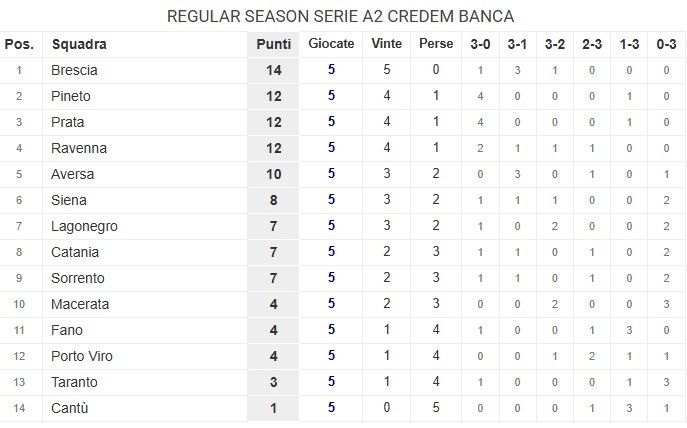This screenshot has width=687, height=428.
Task: Click Brescia's 14 points cell
Action: 273,70
